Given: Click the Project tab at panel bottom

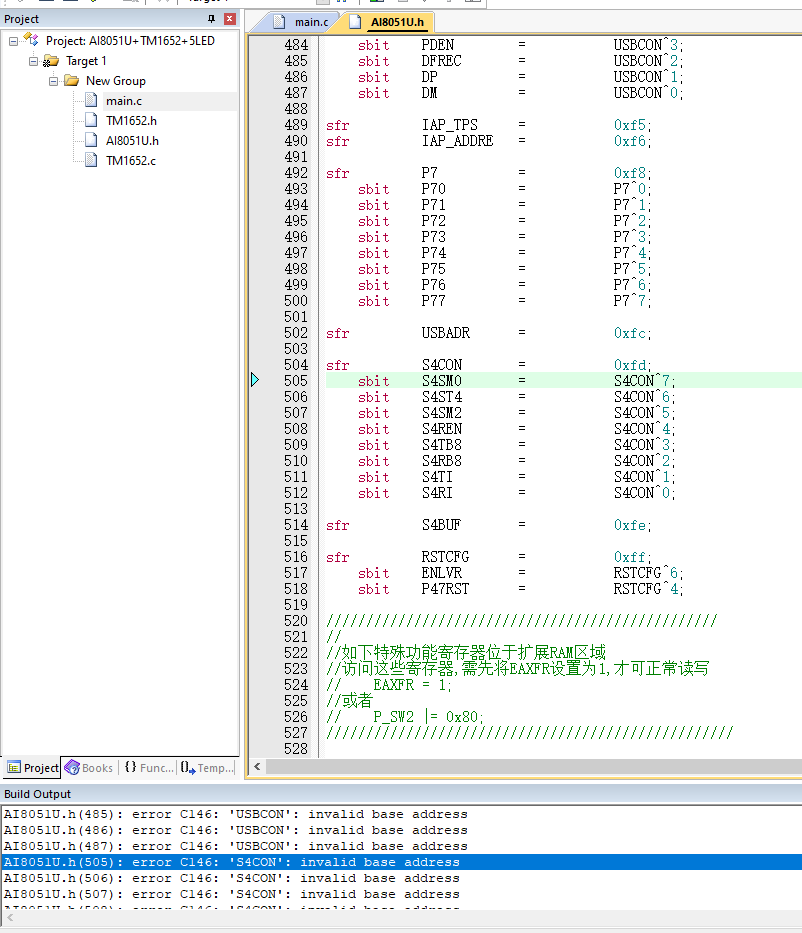Looking at the screenshot, I should [33, 768].
